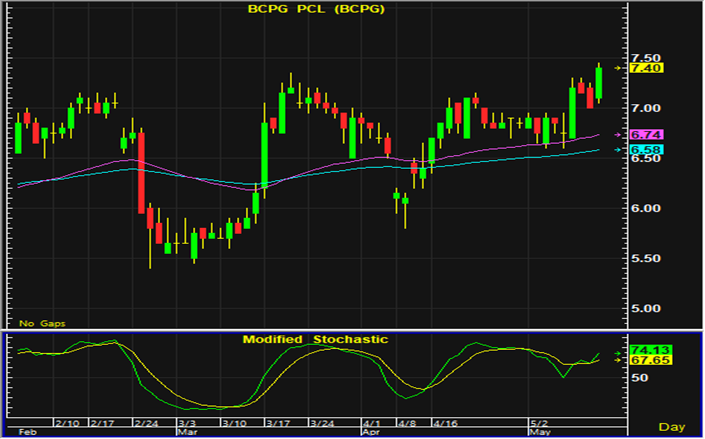Click the last green candlestick near 7.40
The width and height of the screenshot is (705, 439).
598,83
